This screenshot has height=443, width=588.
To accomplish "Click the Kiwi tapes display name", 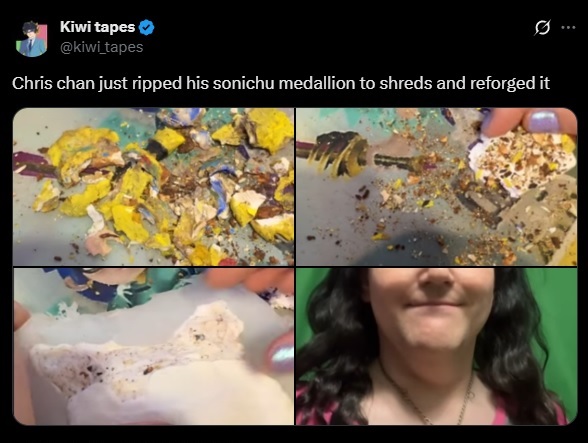I will click(x=97, y=27).
